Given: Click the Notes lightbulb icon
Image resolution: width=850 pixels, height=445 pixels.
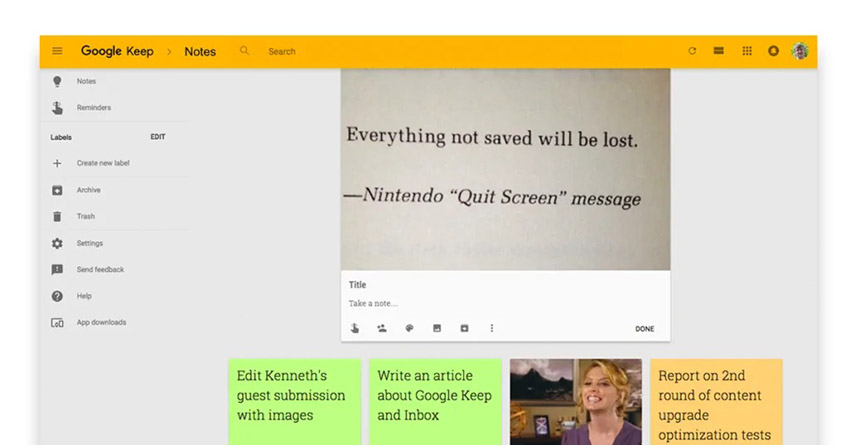Looking at the screenshot, I should [57, 81].
